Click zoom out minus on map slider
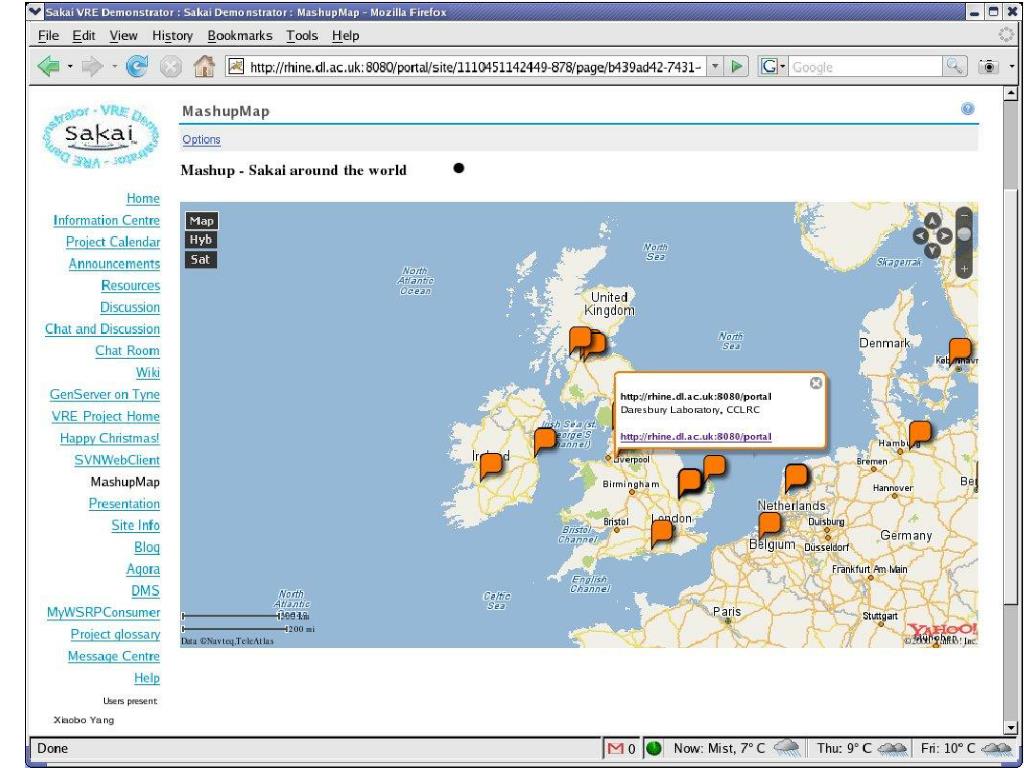 tap(964, 214)
